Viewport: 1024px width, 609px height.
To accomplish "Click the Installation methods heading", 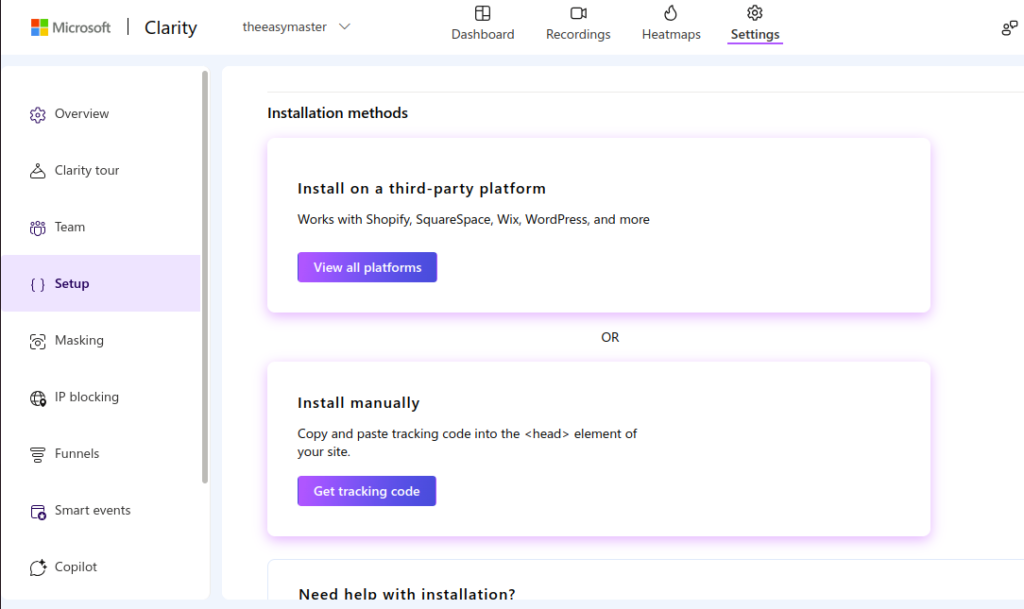I will pyautogui.click(x=338, y=113).
